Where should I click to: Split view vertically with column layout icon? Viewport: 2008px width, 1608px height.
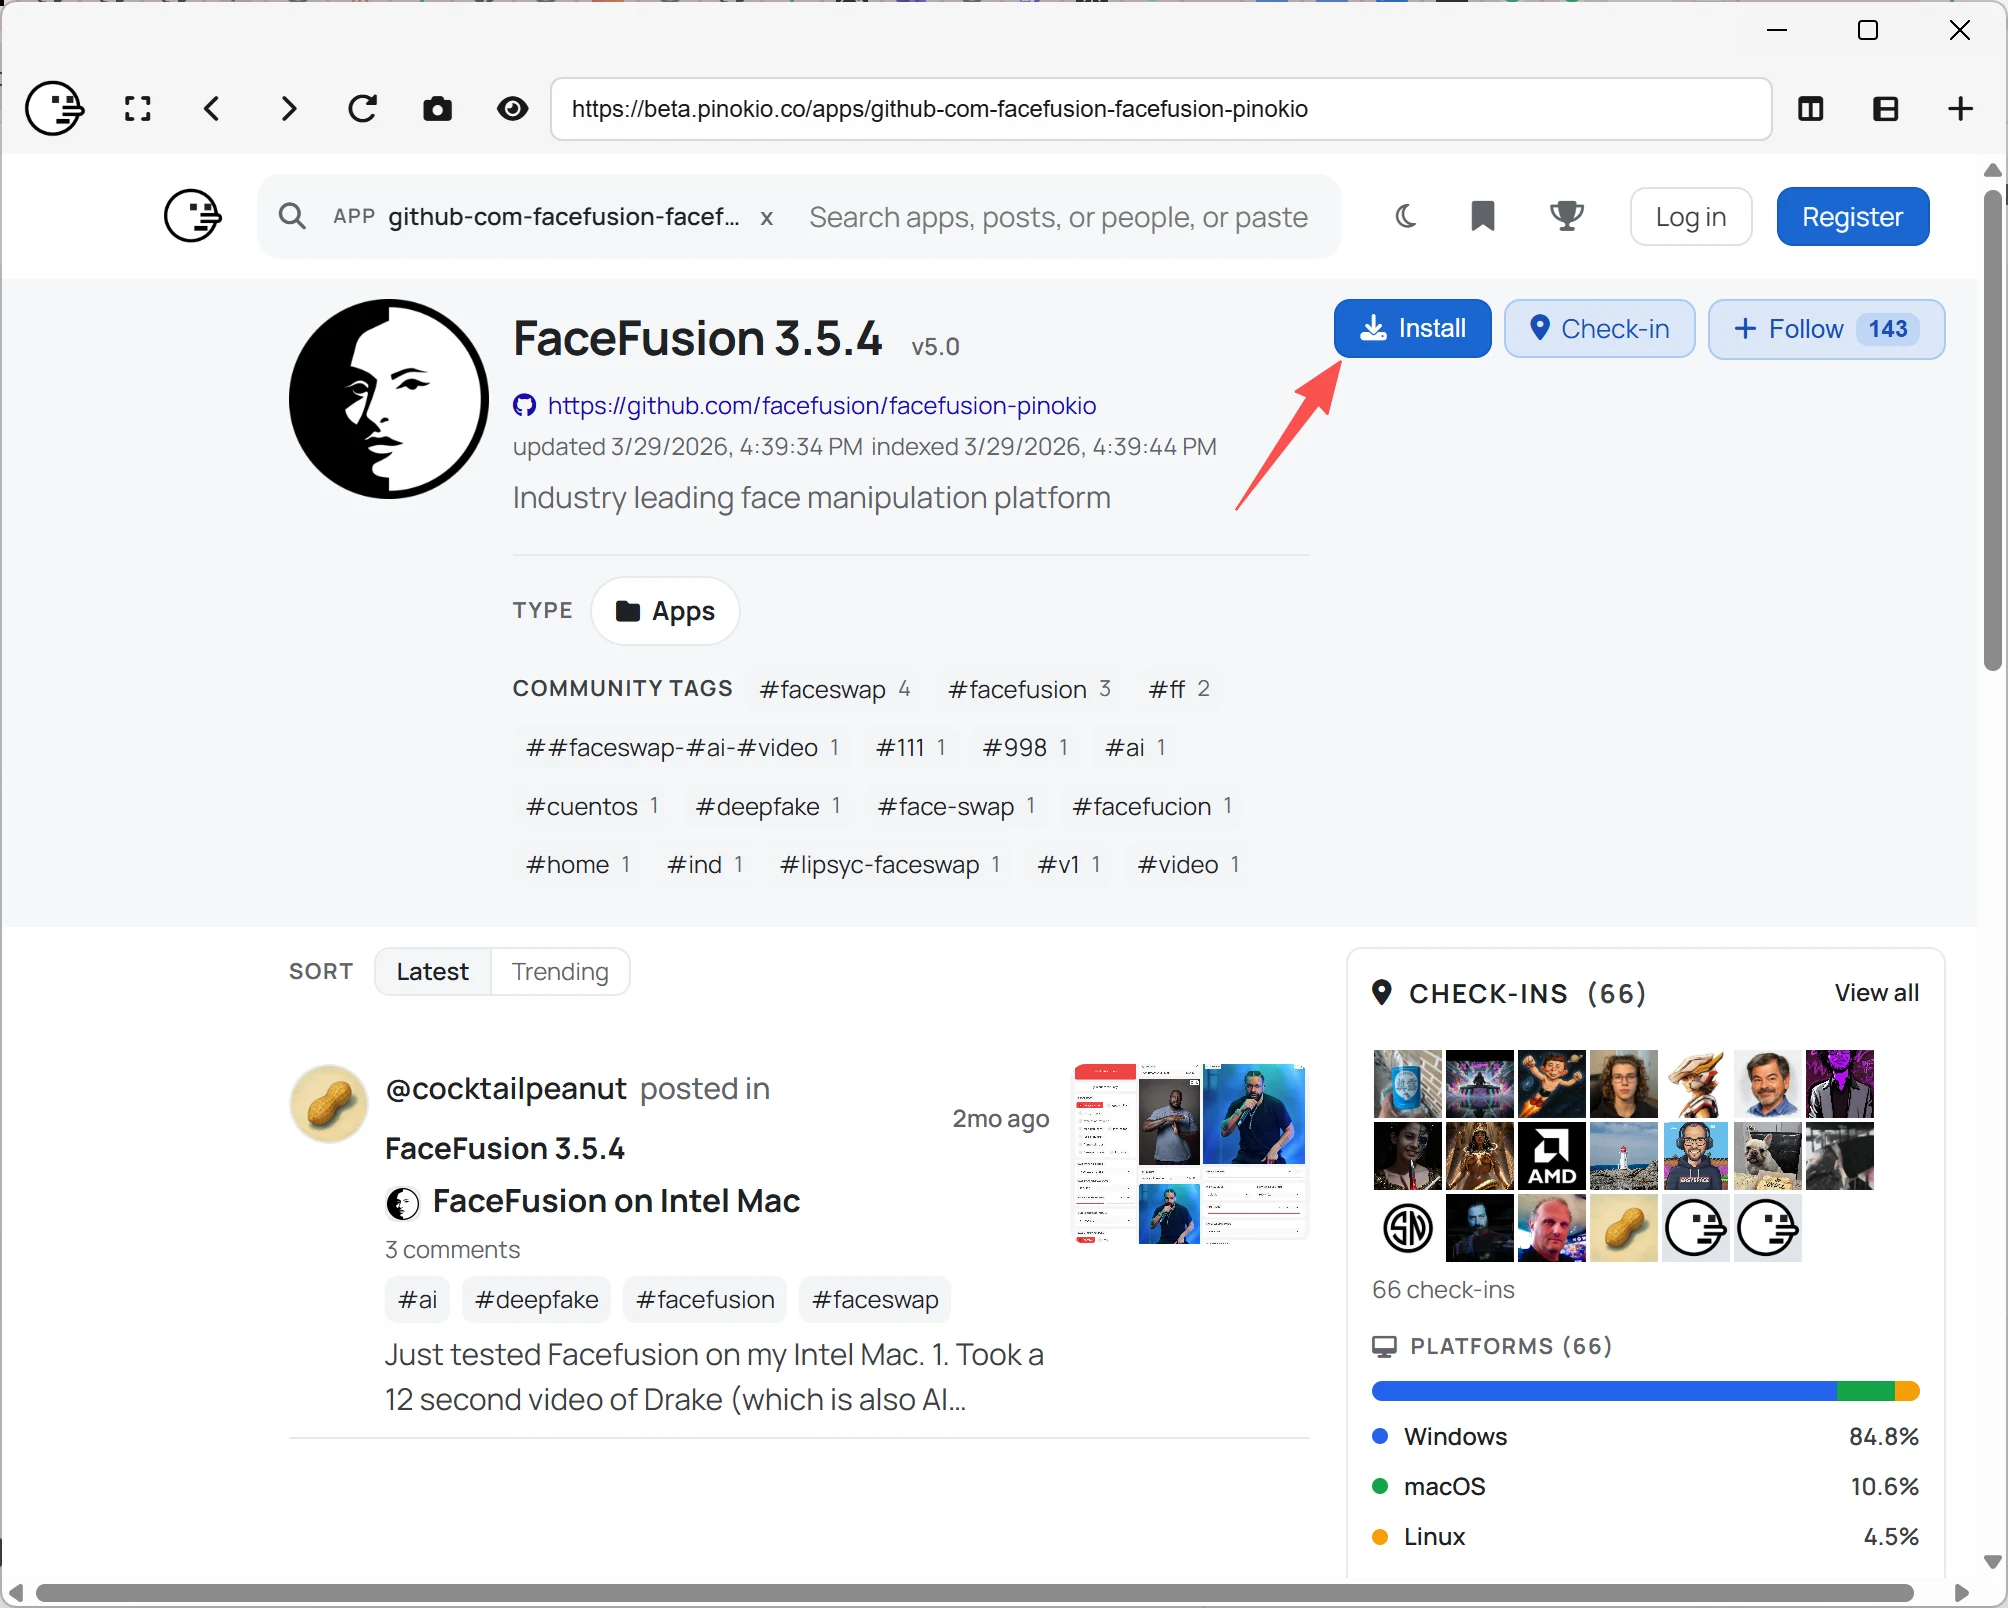[x=1811, y=108]
